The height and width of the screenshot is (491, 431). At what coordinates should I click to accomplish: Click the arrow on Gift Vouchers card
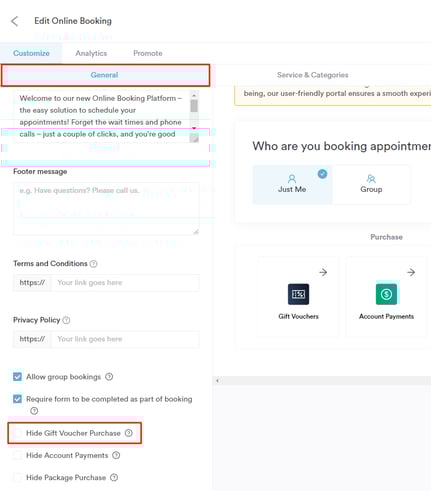pos(323,272)
